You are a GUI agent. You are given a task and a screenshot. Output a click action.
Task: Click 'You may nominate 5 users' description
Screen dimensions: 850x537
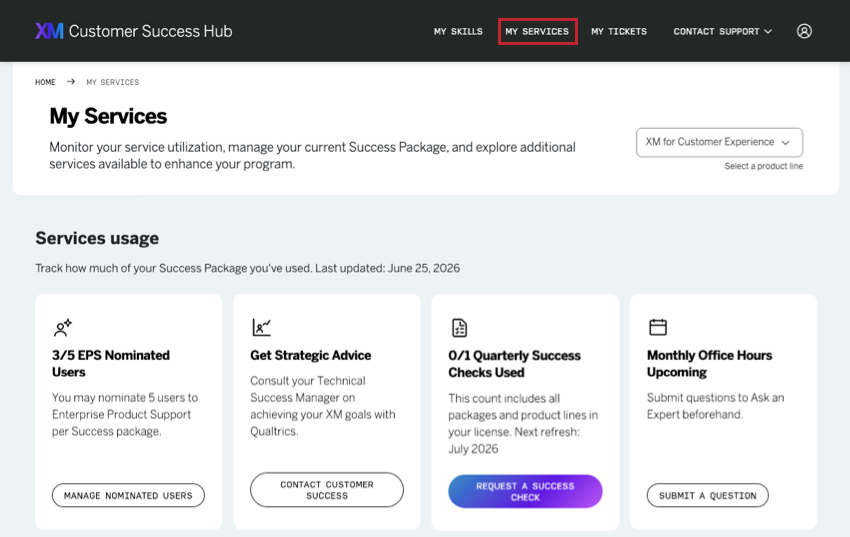coord(125,415)
